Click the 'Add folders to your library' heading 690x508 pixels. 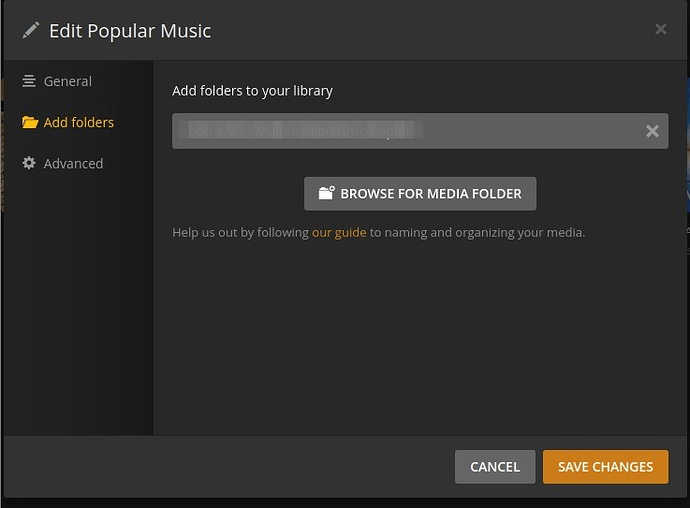252,90
